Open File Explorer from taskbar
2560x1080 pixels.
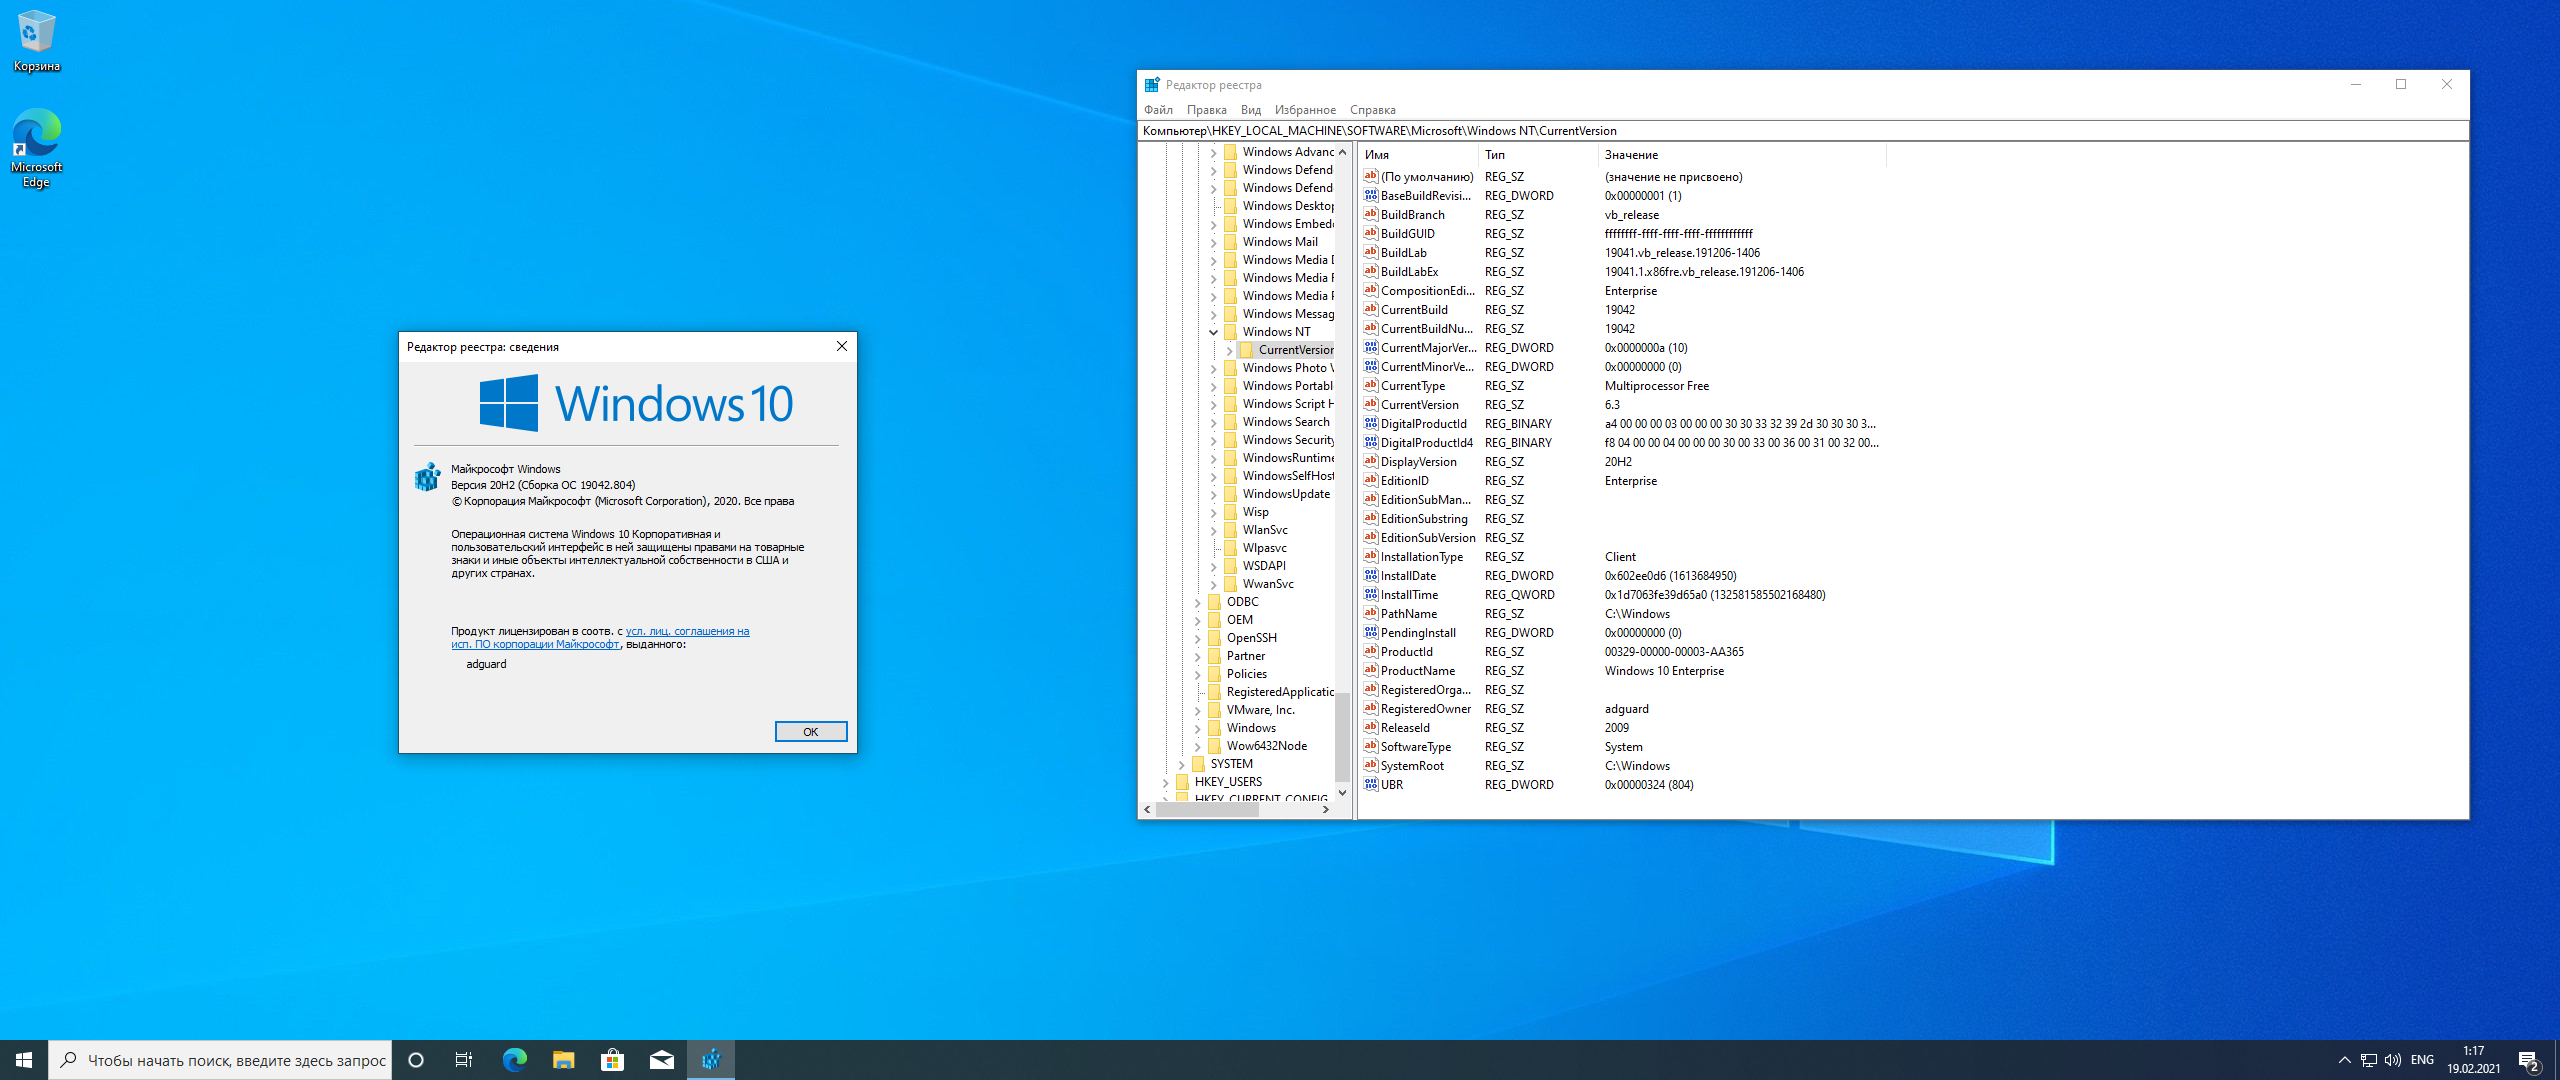click(x=563, y=1060)
